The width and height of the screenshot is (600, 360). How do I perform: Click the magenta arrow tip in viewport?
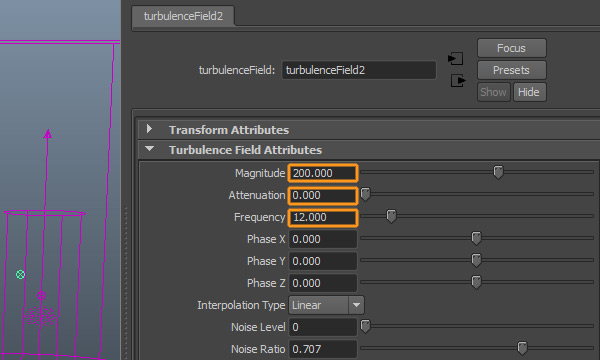coord(48,134)
